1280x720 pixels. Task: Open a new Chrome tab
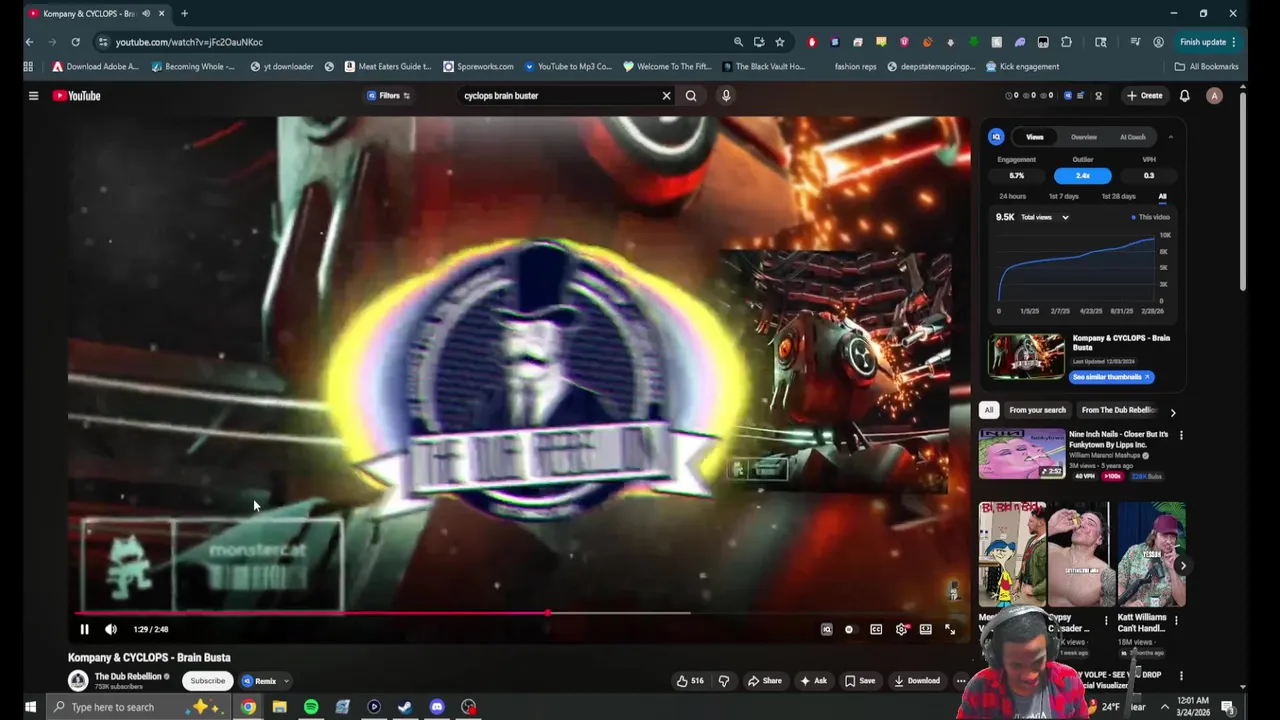pyautogui.click(x=184, y=13)
